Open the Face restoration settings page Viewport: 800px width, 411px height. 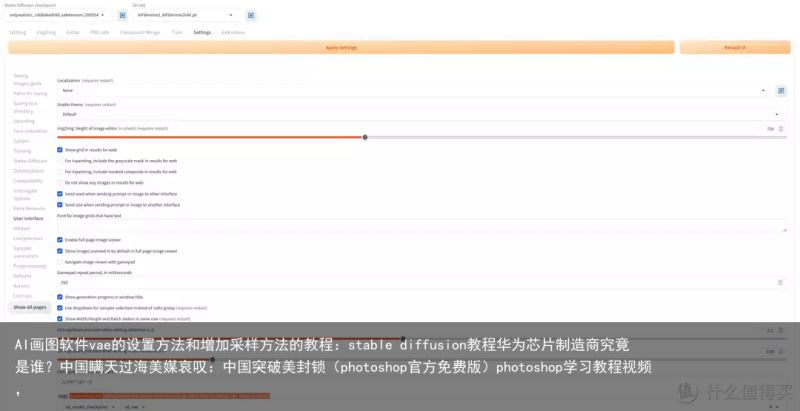(x=30, y=131)
